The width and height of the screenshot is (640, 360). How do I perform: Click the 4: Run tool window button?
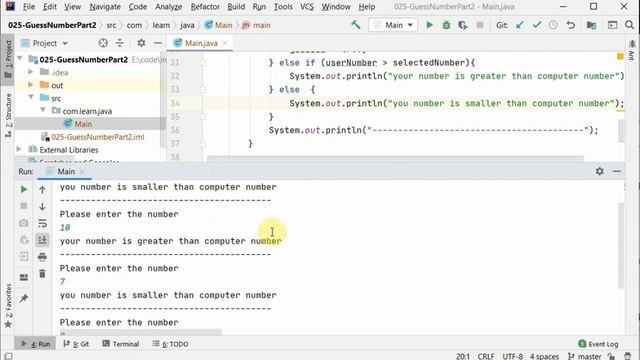[36, 344]
